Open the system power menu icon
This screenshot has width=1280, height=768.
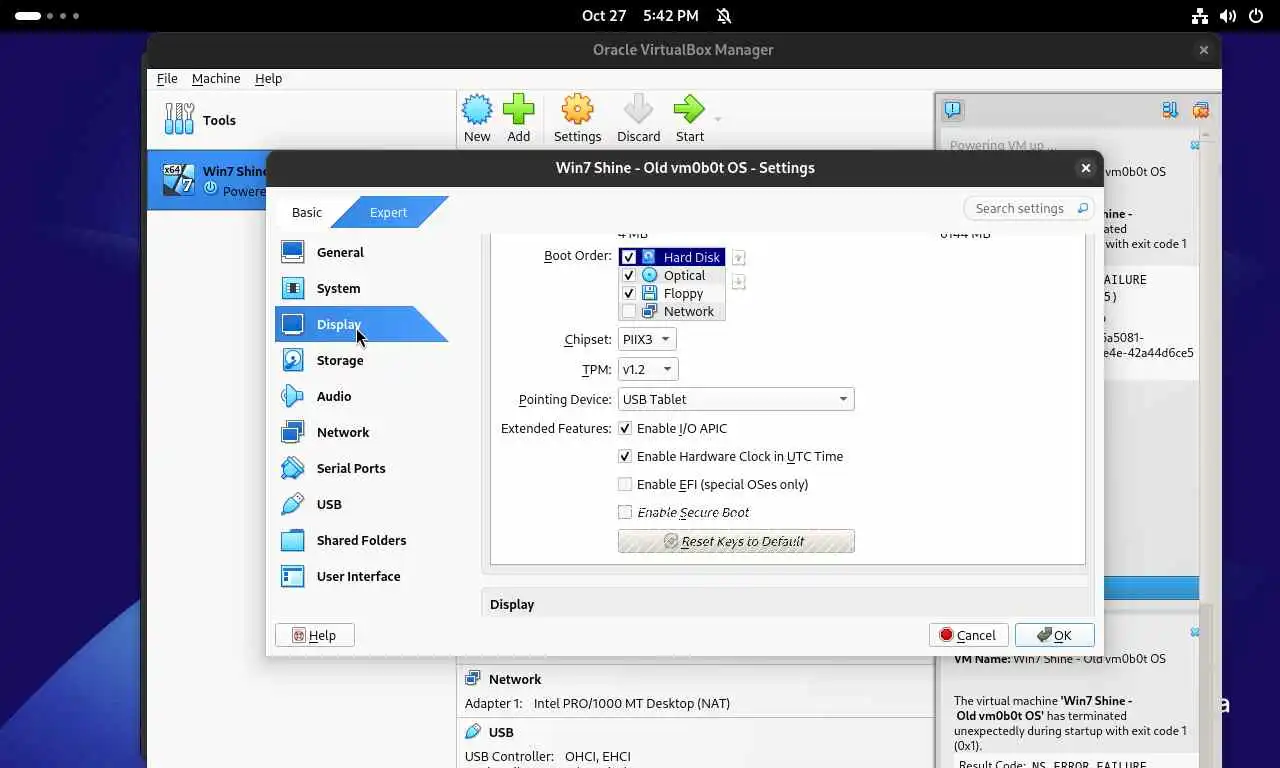click(1256, 16)
